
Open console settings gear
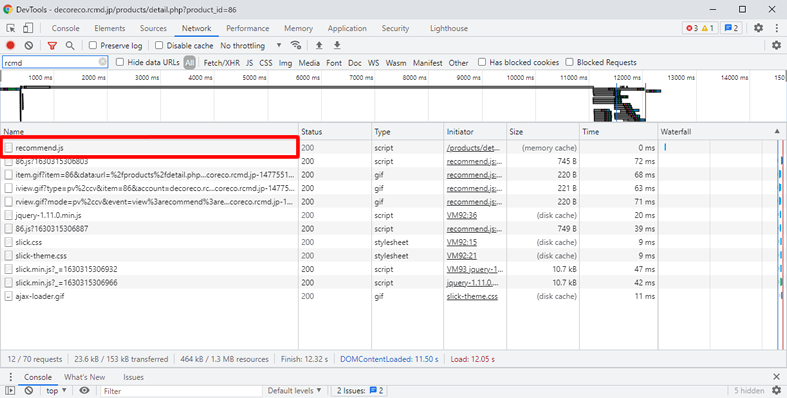coord(776,390)
